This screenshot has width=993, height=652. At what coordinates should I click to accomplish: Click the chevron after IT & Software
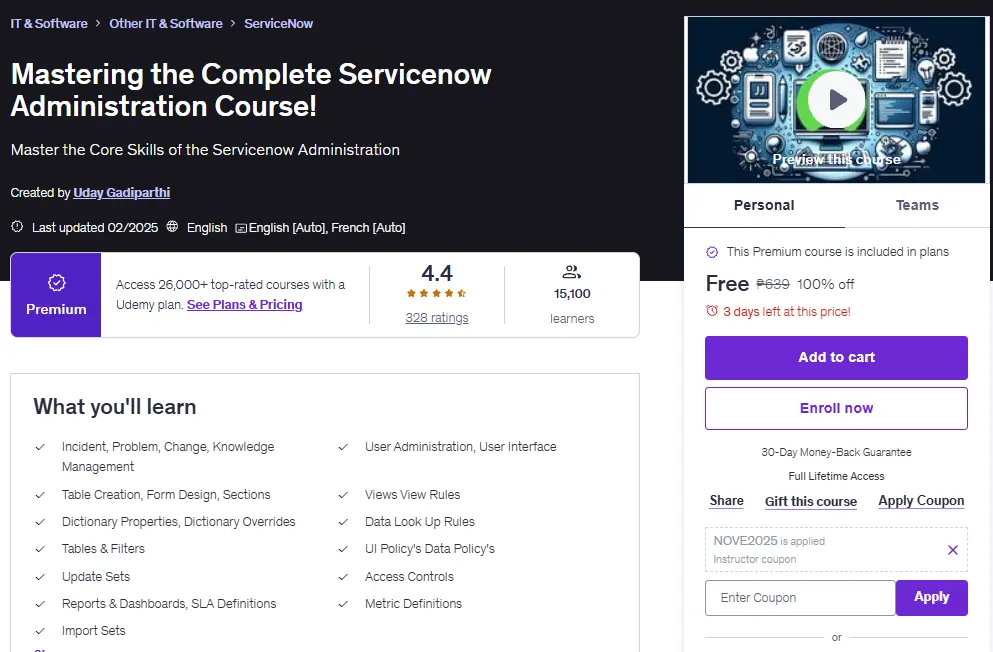pos(98,23)
